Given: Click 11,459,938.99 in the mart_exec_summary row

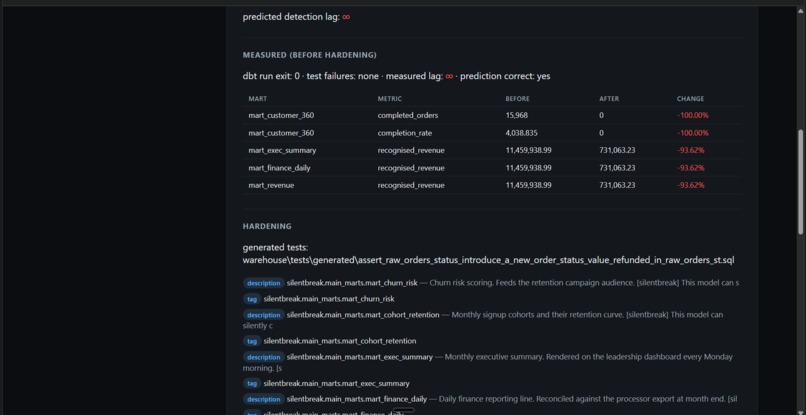Looking at the screenshot, I should [528, 150].
